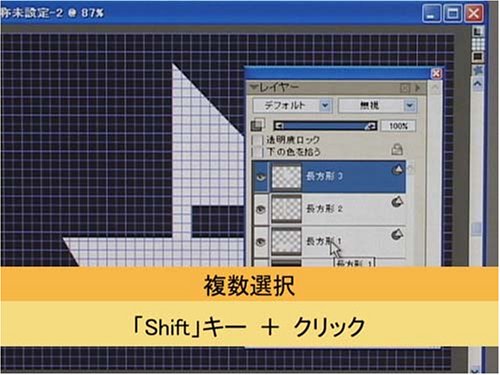Viewport: 500px width, 375px height.
Task: Select the 長方形 1 layer name
Action: click(324, 241)
